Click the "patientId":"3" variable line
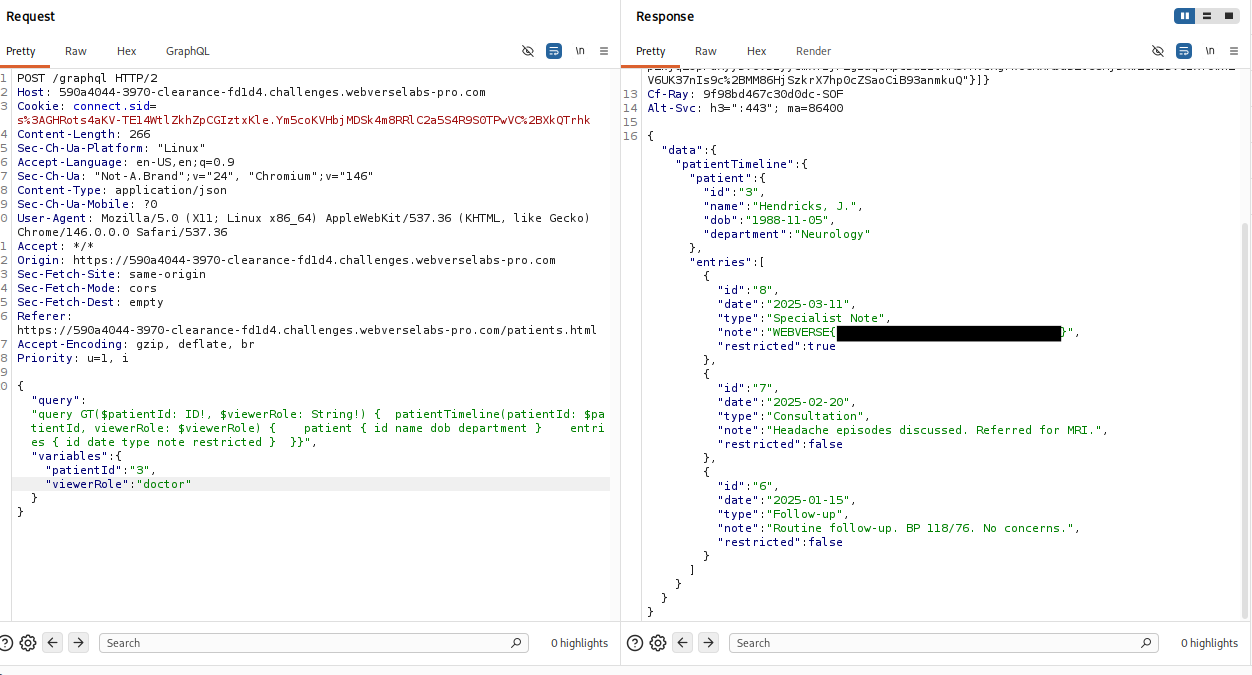The width and height of the screenshot is (1252, 675). 101,470
